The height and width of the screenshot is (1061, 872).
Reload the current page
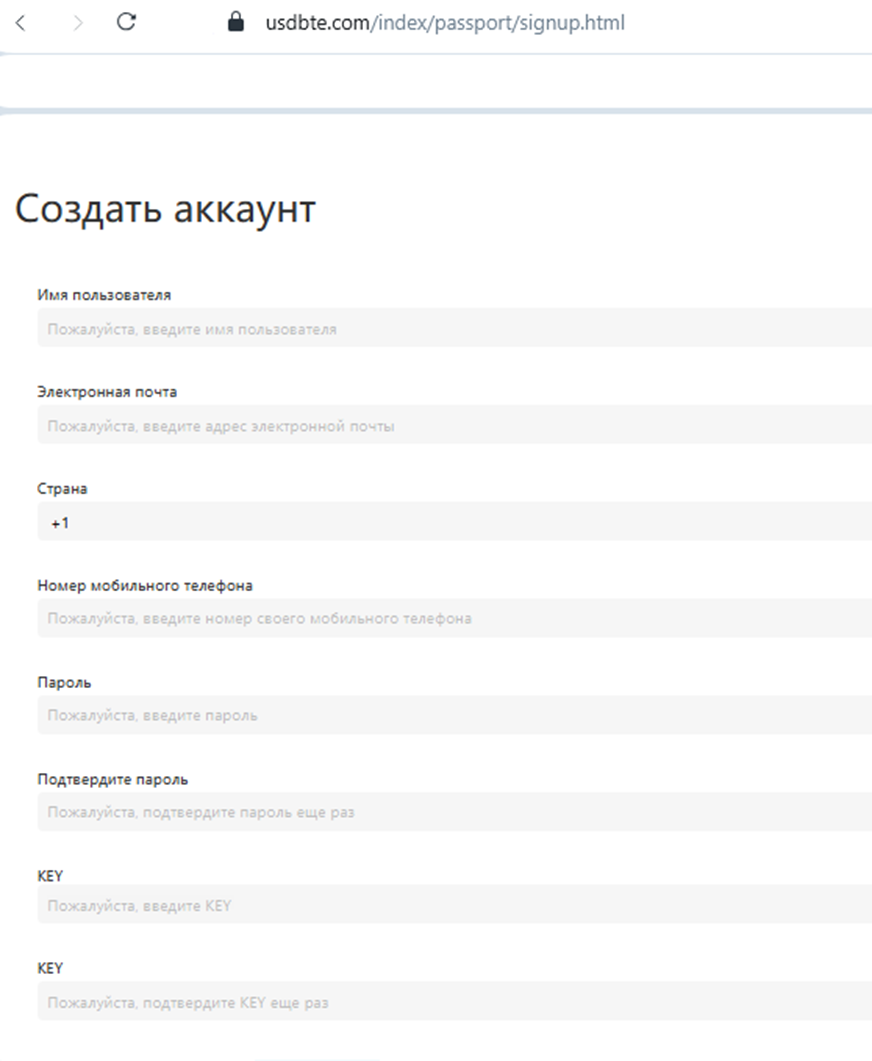point(126,22)
